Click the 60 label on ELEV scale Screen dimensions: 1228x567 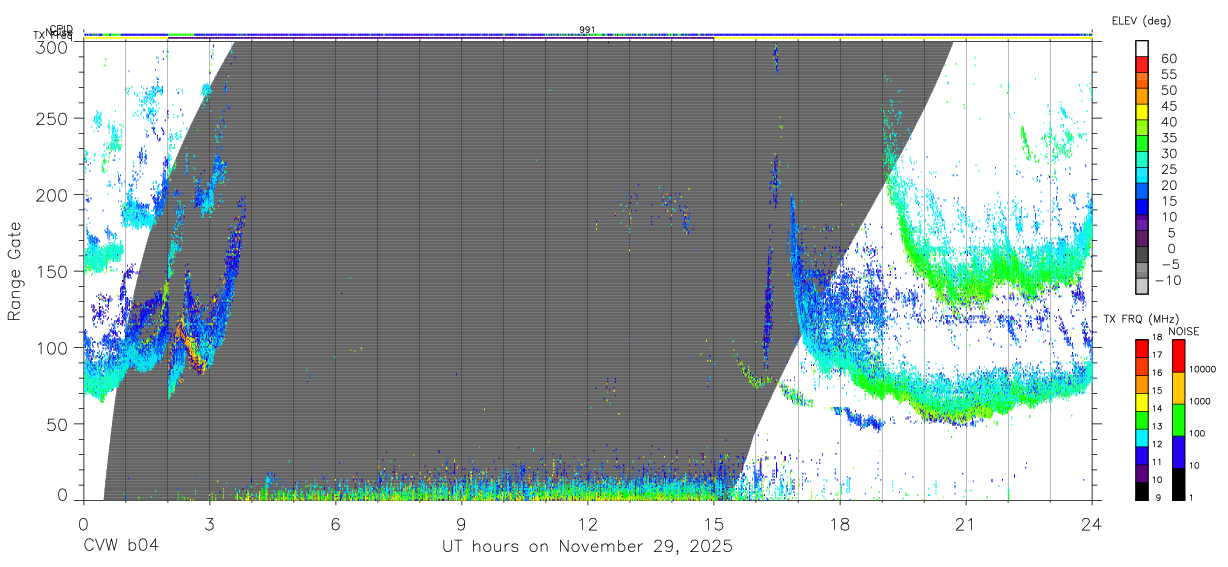coord(1168,59)
